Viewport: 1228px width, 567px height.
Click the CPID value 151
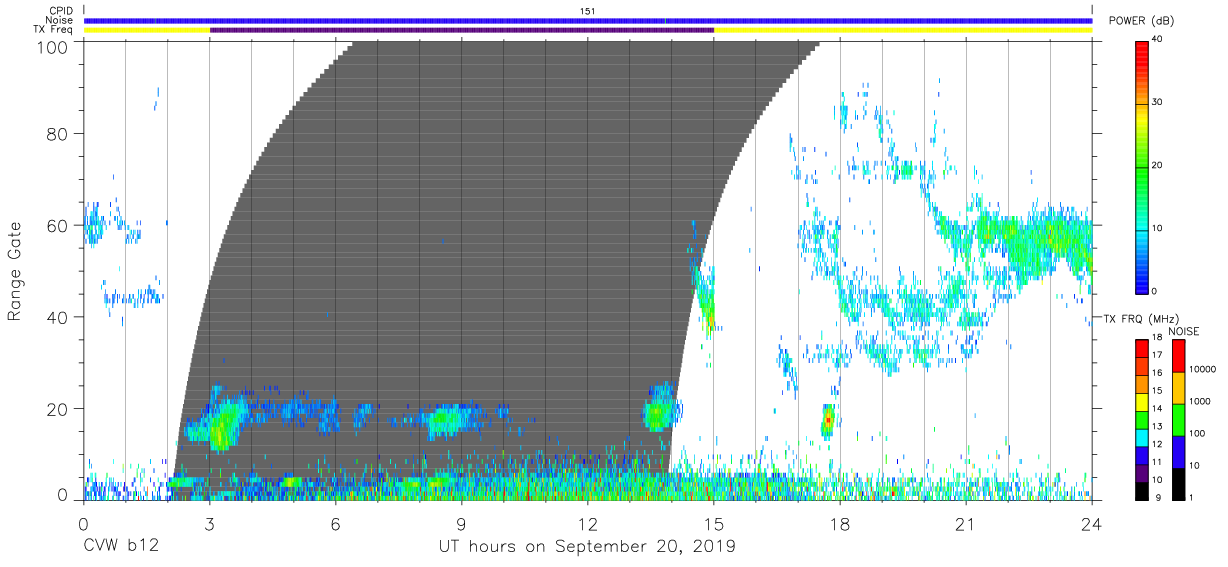tap(588, 11)
